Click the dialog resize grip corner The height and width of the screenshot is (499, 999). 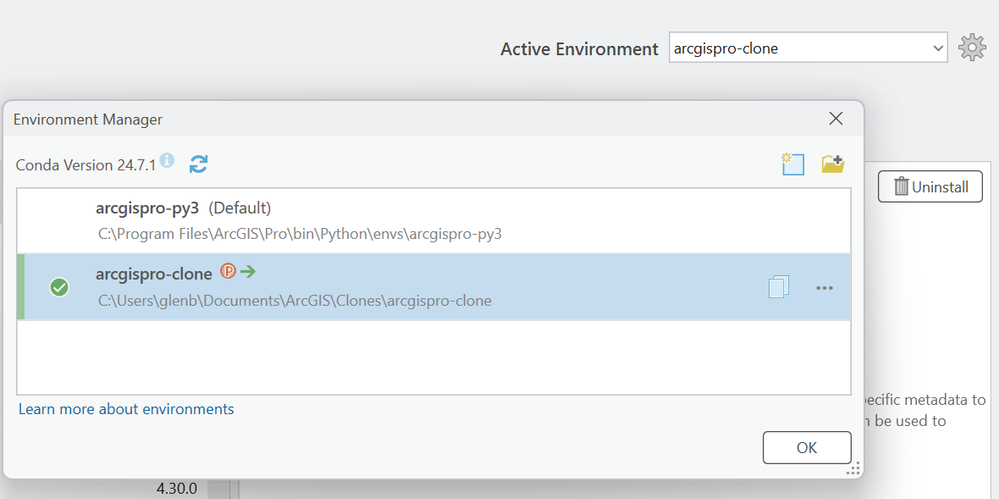(x=855, y=468)
